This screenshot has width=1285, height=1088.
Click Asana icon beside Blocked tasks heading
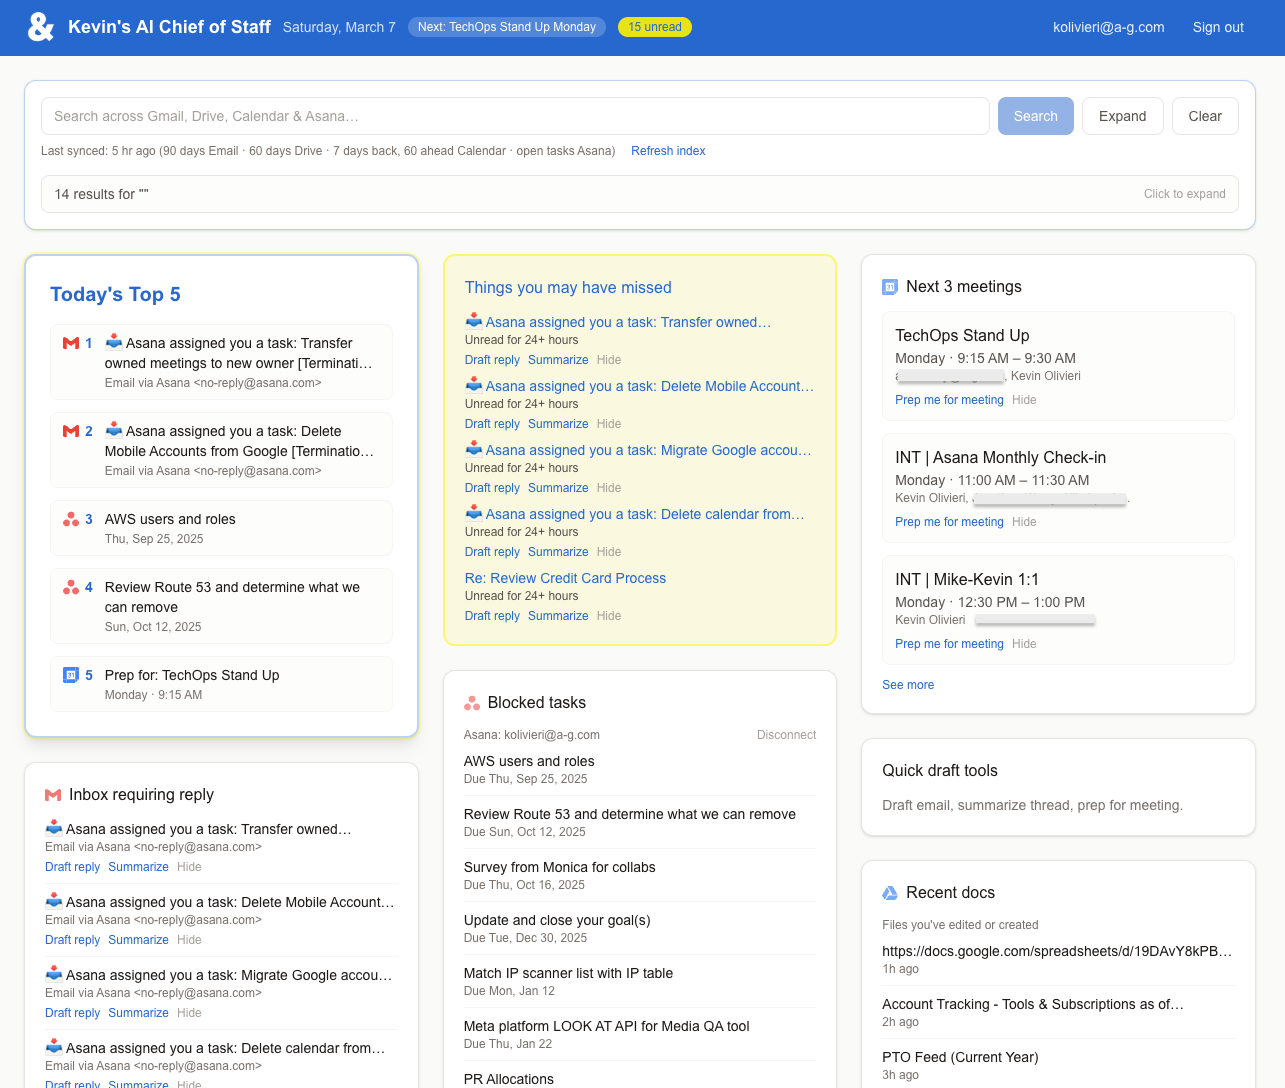[x=472, y=703]
